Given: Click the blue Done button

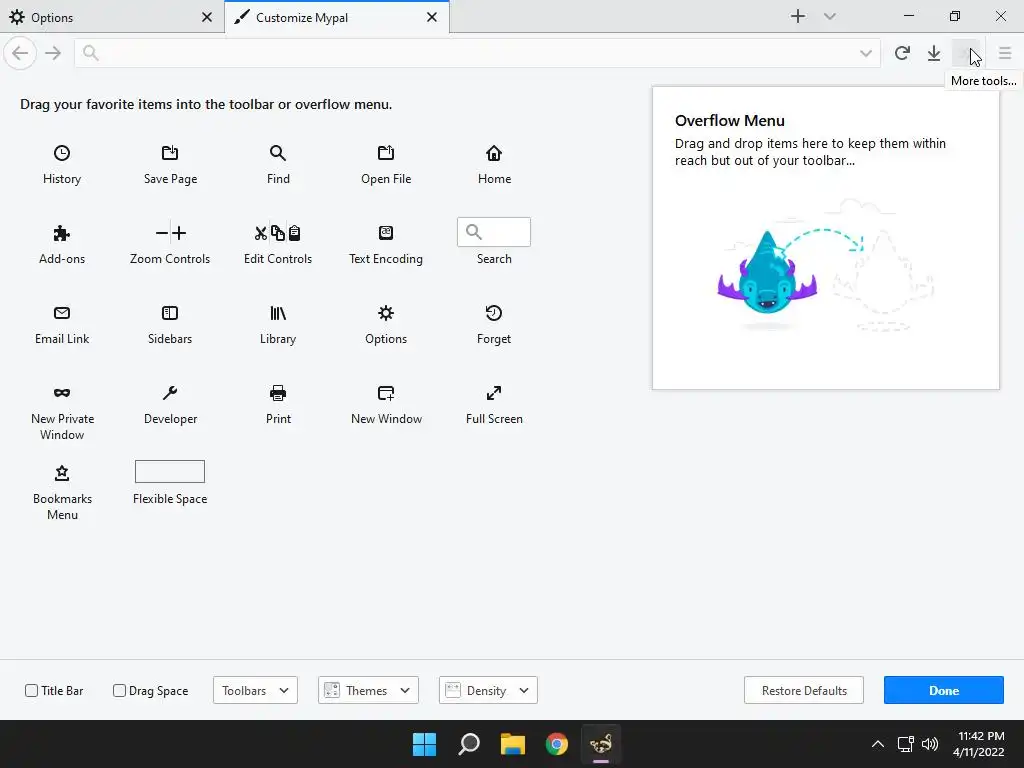Looking at the screenshot, I should pyautogui.click(x=944, y=690).
